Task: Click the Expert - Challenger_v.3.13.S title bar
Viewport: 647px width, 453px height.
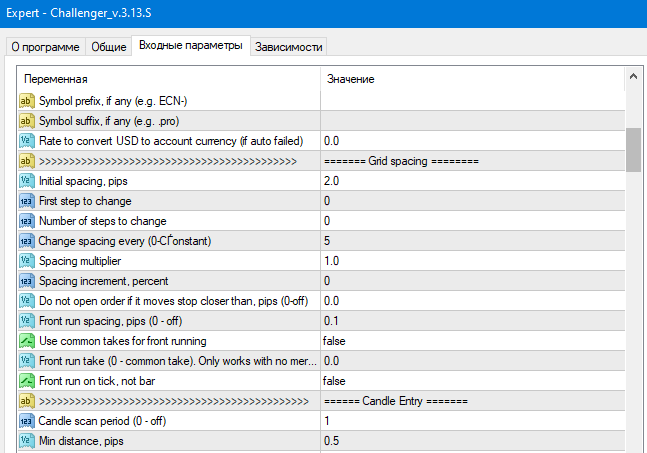Action: [x=324, y=13]
